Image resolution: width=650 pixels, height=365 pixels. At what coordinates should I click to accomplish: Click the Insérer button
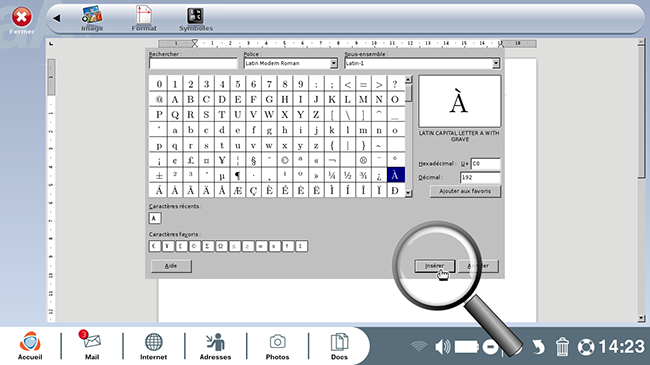(434, 266)
